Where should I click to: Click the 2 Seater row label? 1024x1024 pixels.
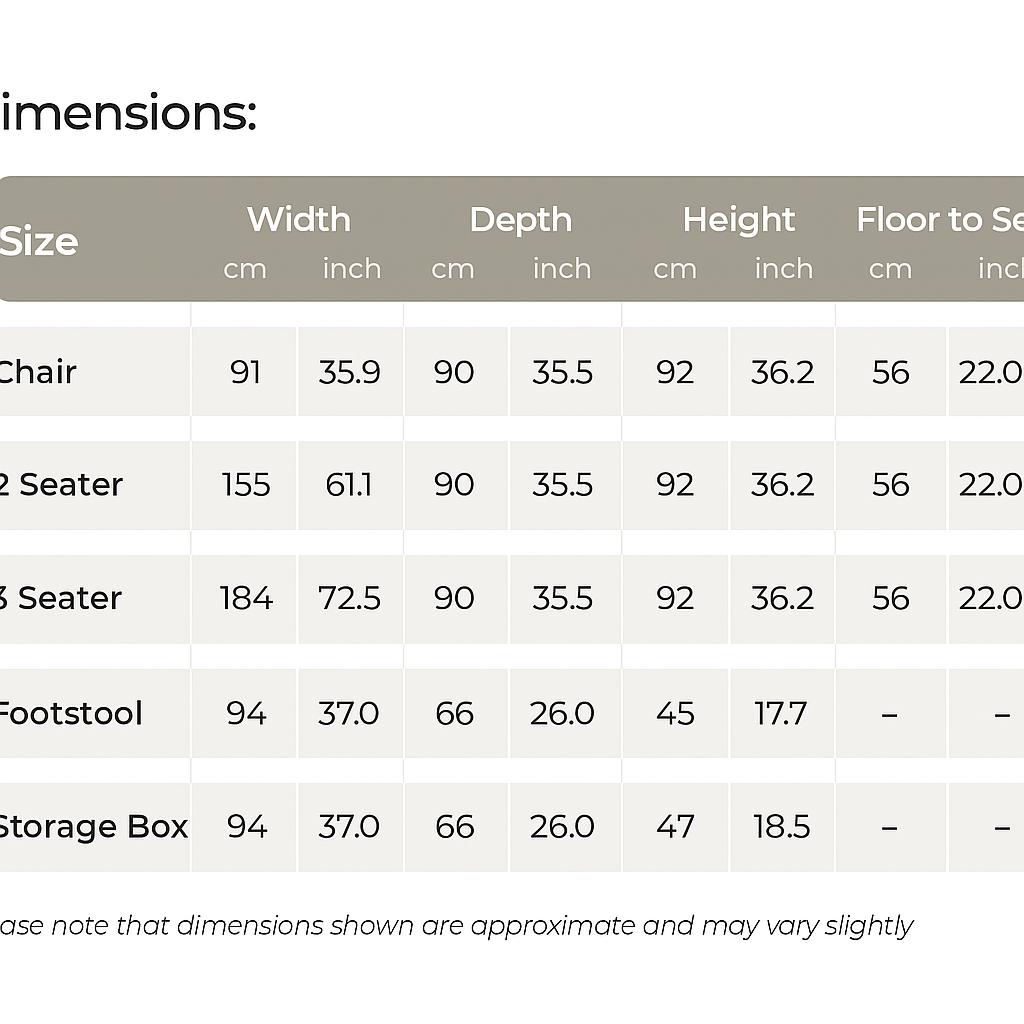[x=60, y=485]
